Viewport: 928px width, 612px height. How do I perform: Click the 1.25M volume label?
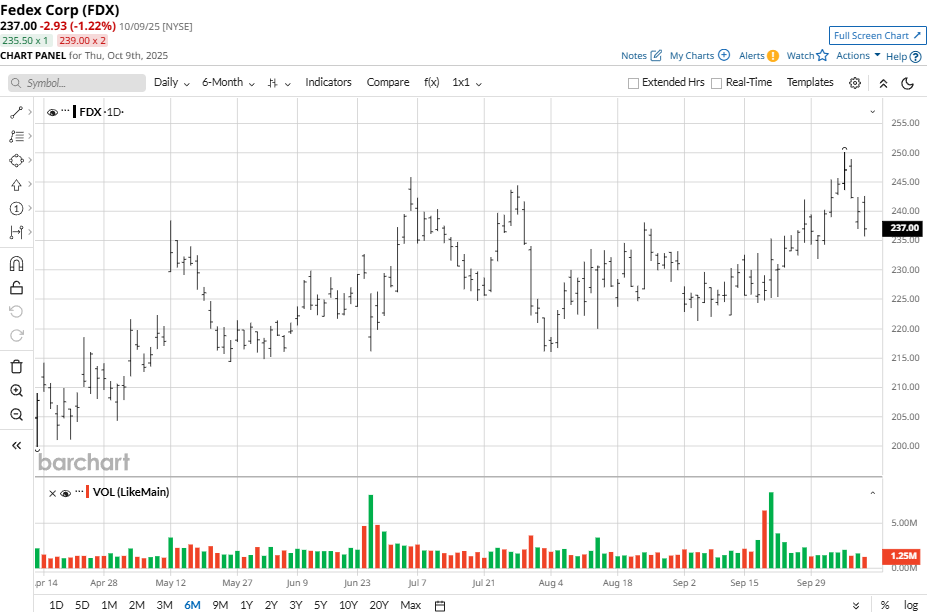click(x=903, y=556)
